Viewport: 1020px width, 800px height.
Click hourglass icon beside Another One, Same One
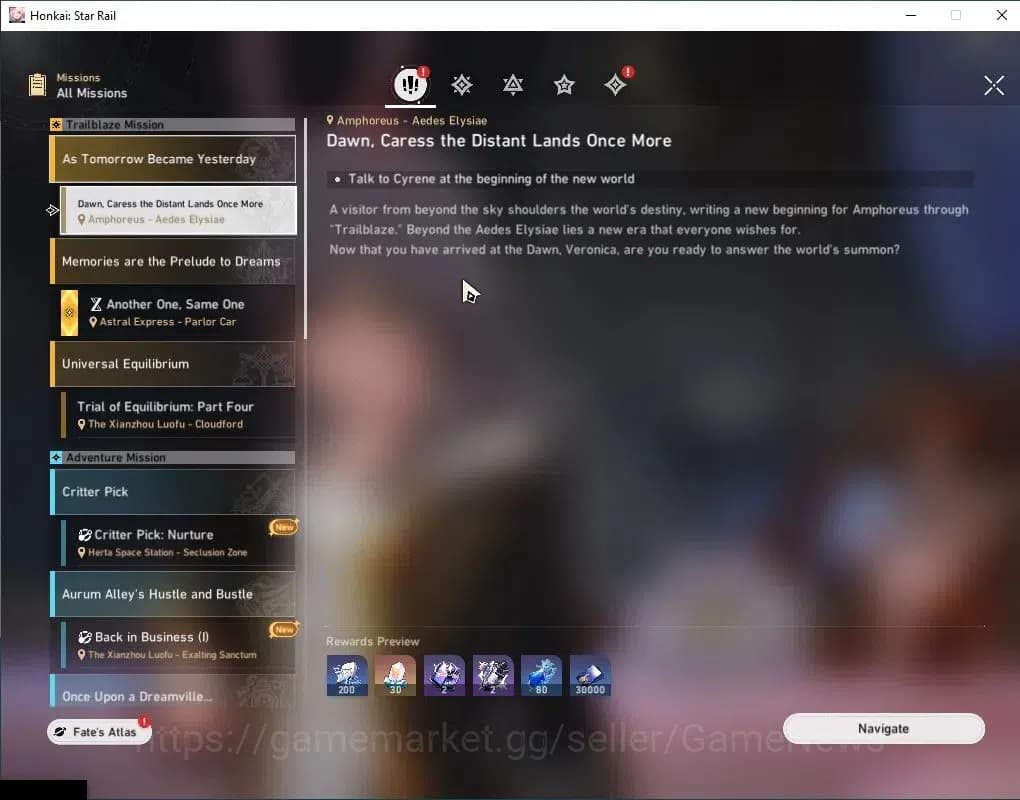click(x=96, y=304)
